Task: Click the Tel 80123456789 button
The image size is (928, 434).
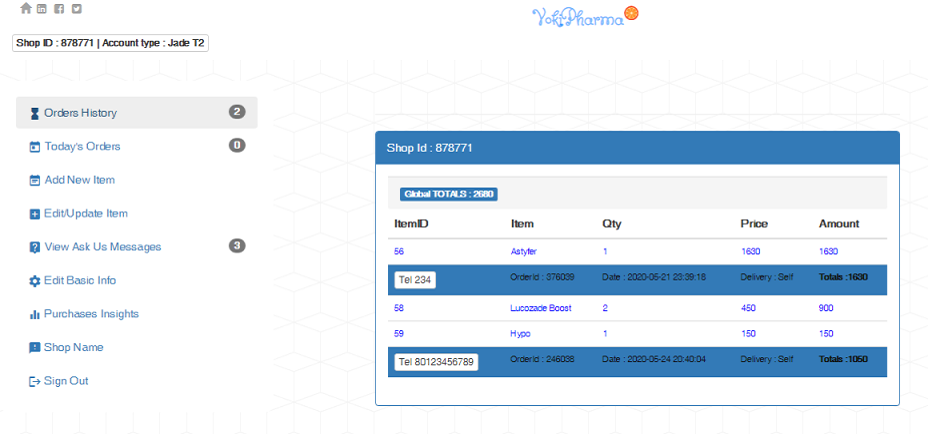Action: pos(436,362)
